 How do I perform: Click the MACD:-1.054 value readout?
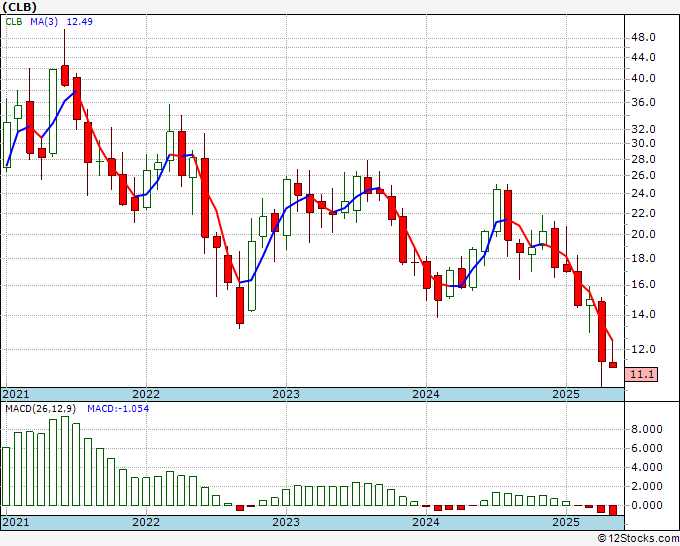118,409
